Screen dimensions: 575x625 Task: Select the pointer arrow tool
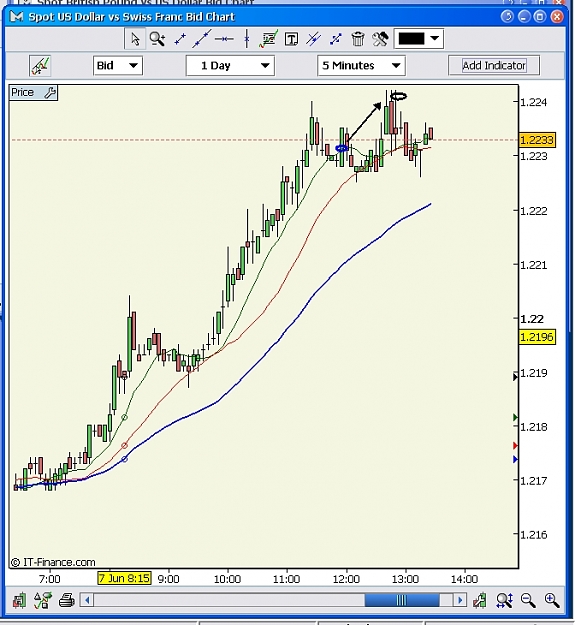pos(135,39)
